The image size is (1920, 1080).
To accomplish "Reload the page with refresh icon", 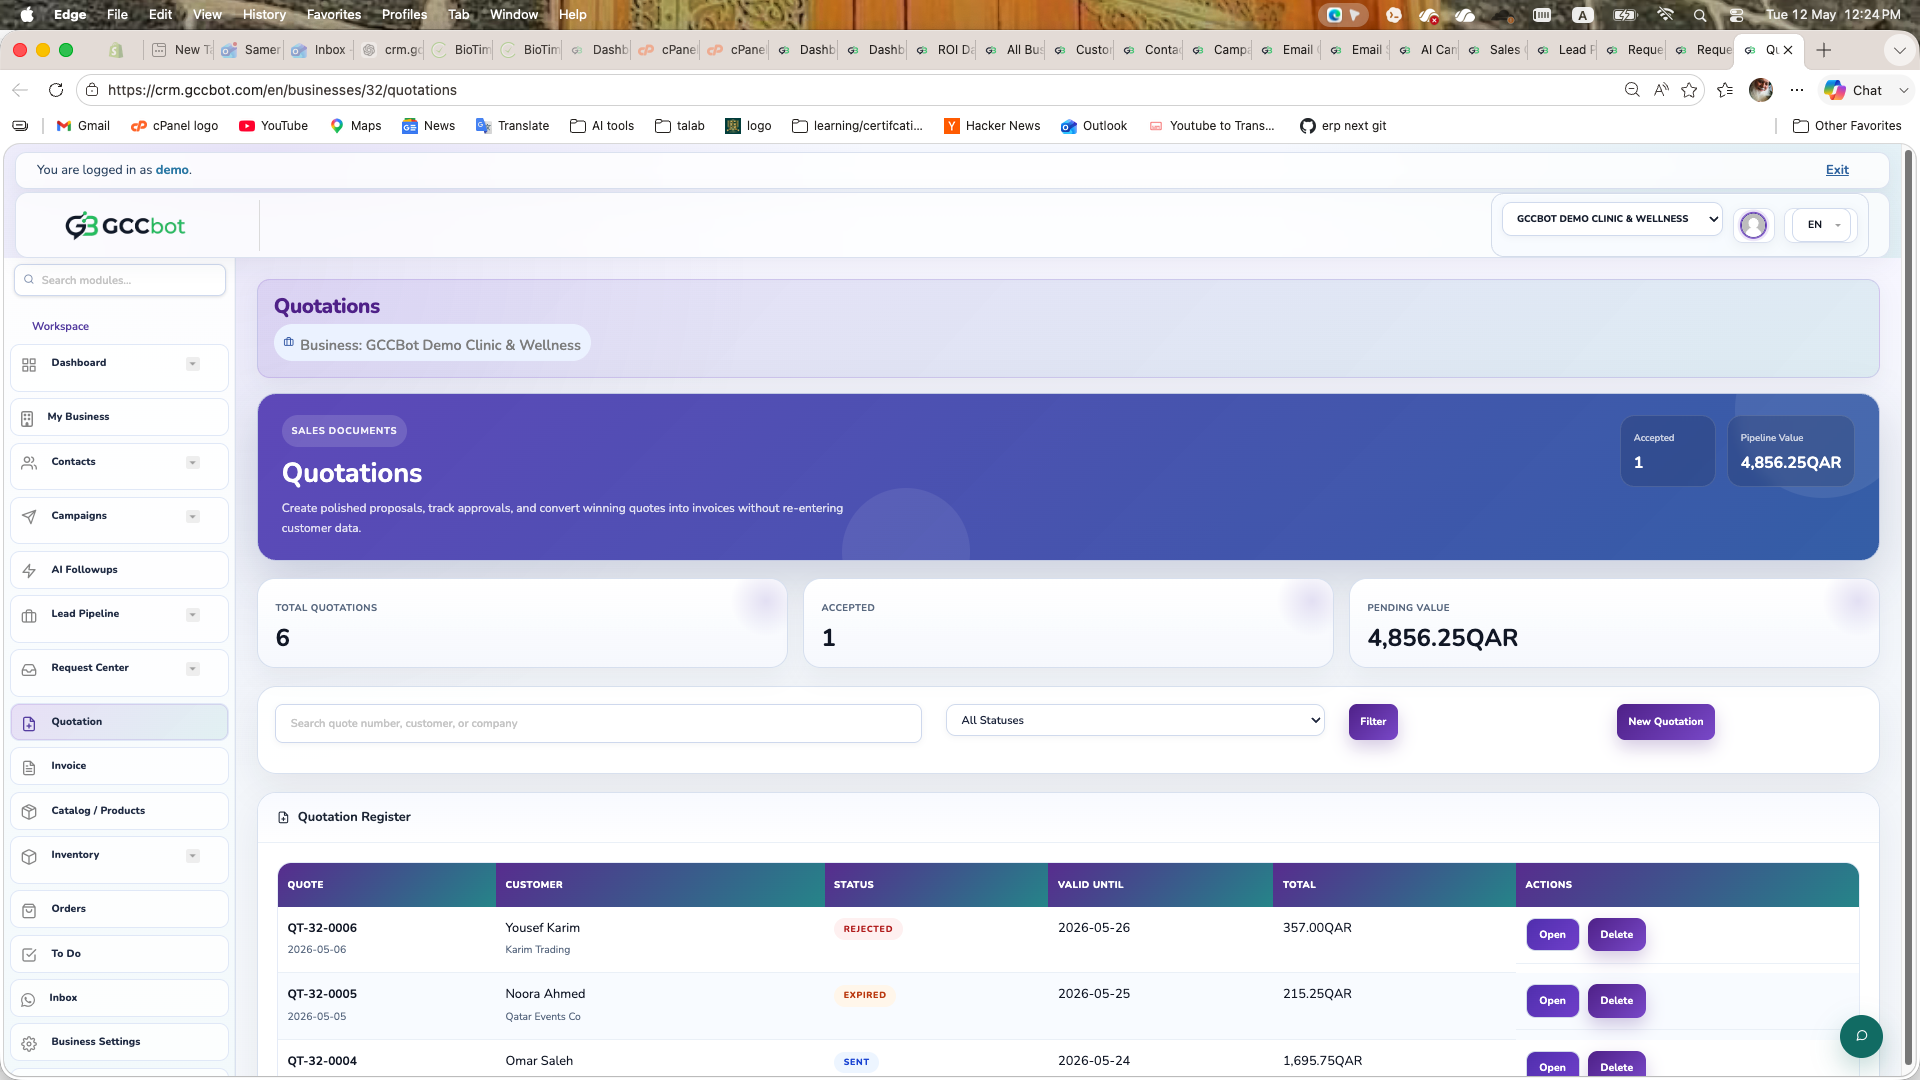I will (x=56, y=90).
